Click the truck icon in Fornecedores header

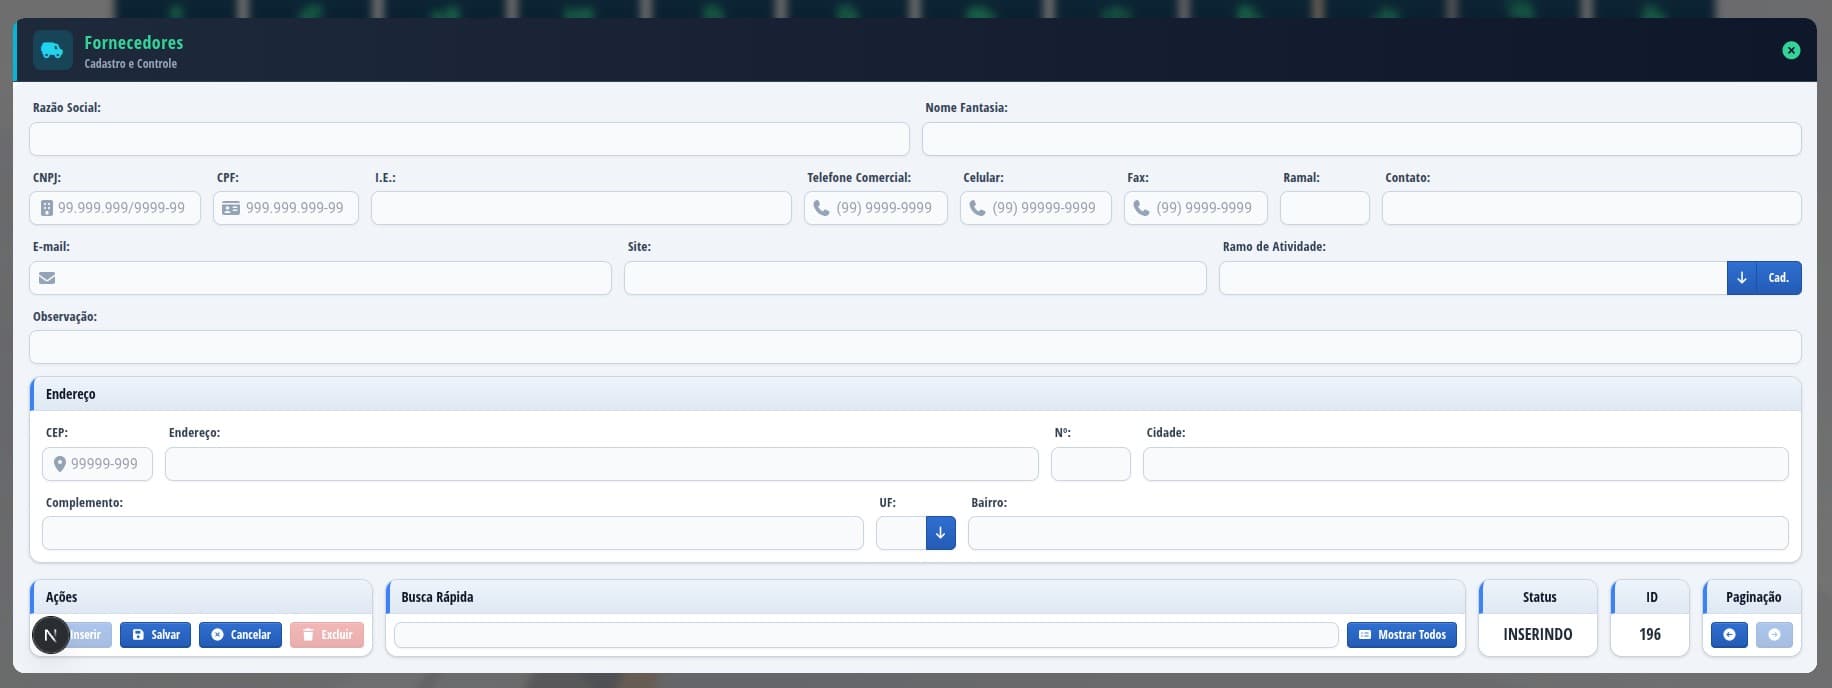(52, 51)
